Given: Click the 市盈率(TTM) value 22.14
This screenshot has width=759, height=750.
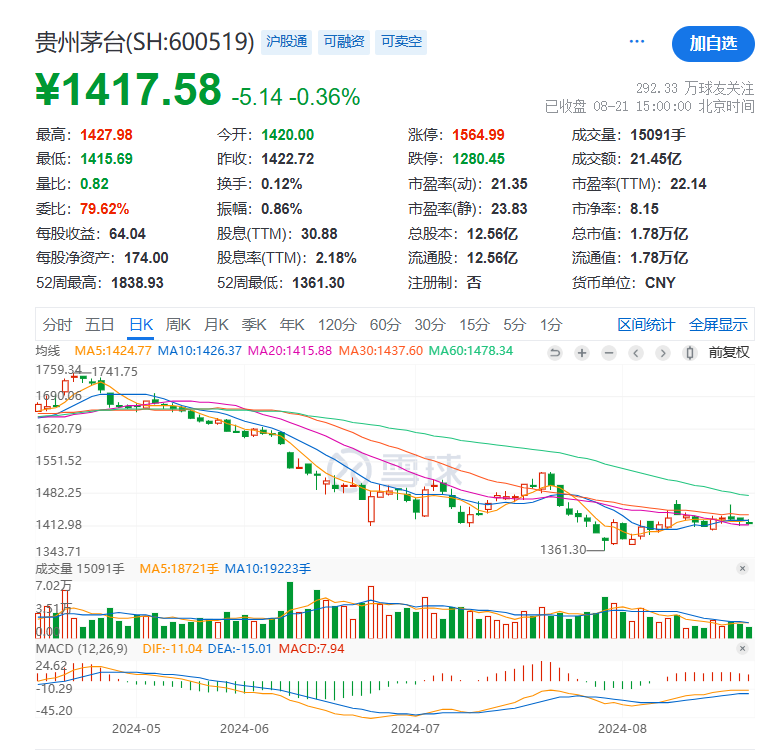Looking at the screenshot, I should (x=688, y=184).
